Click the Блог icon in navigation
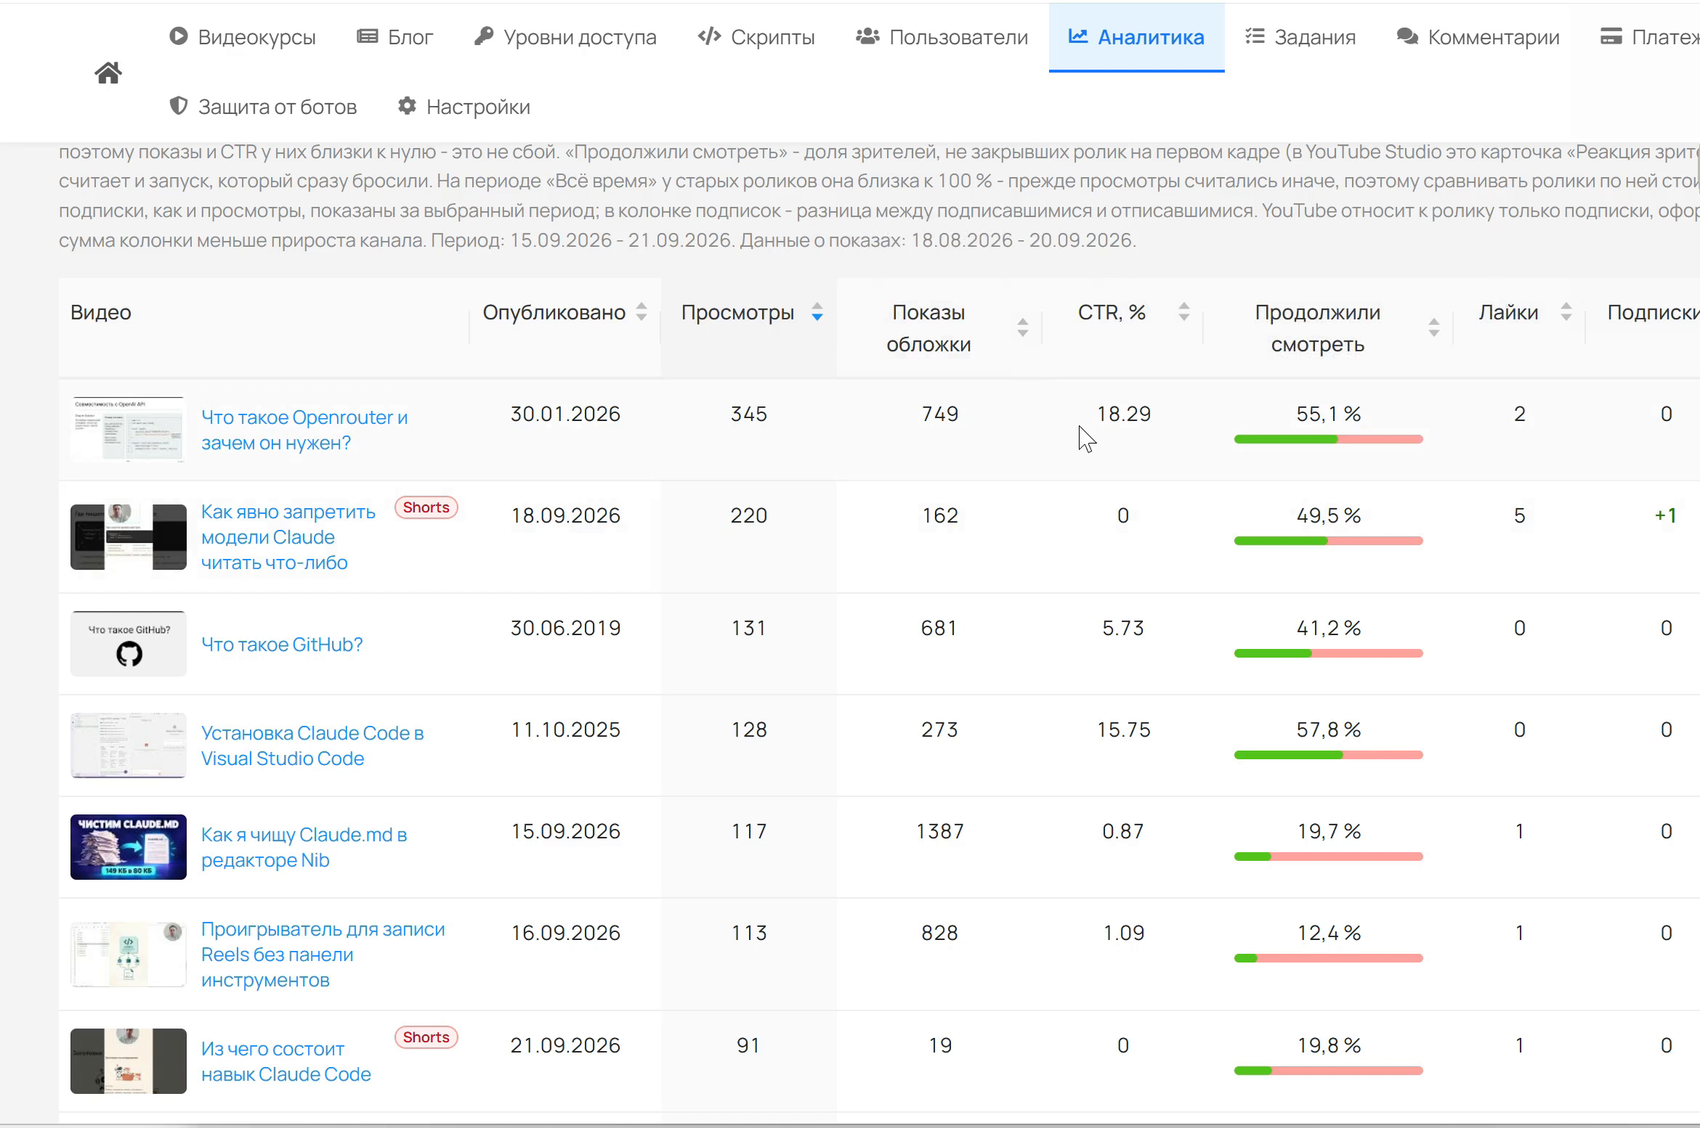1700x1128 pixels. 367,36
